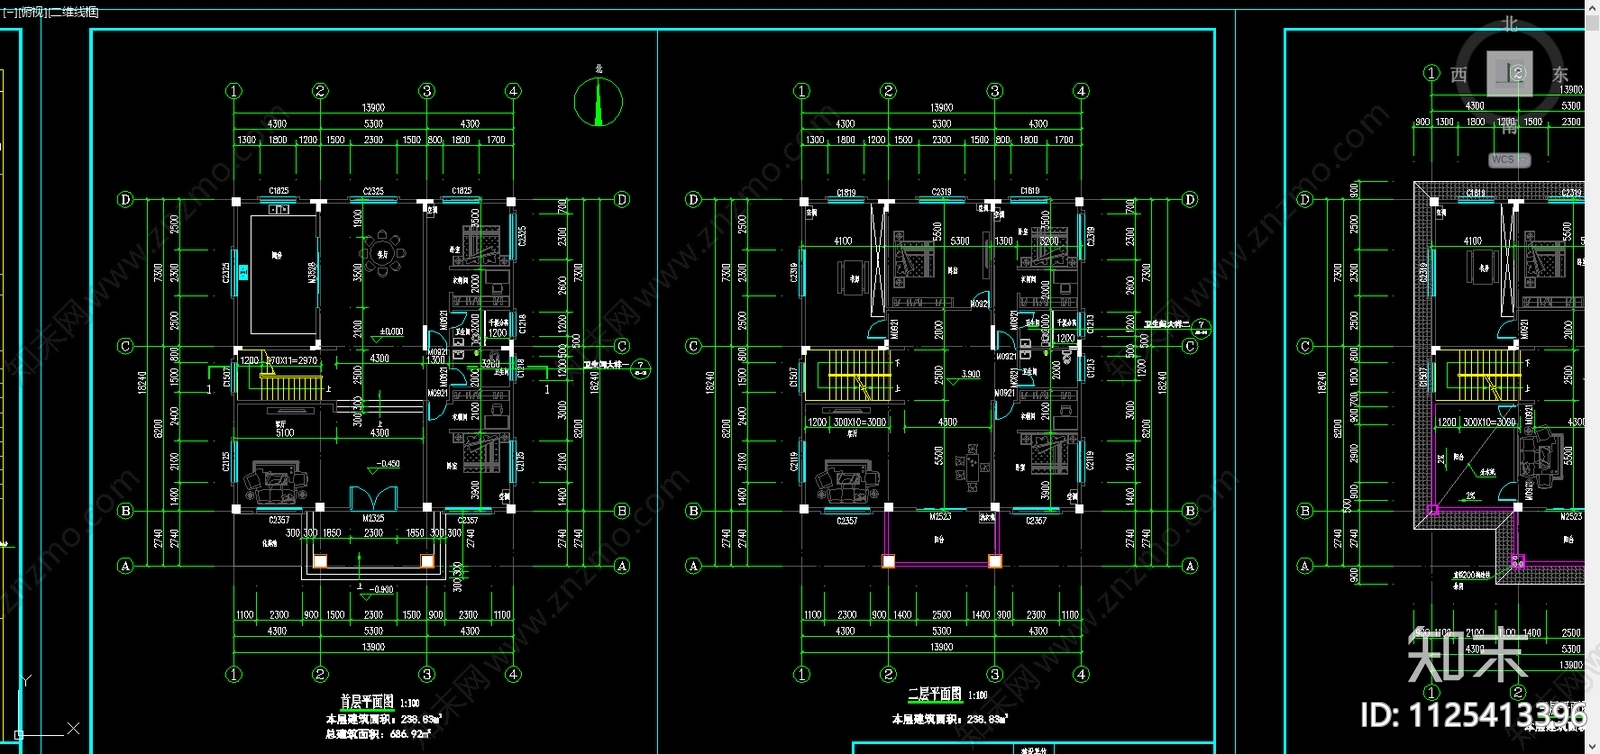This screenshot has width=1600, height=754.
Task: Select the 总建筑面积 686.92 text
Action: (376, 734)
